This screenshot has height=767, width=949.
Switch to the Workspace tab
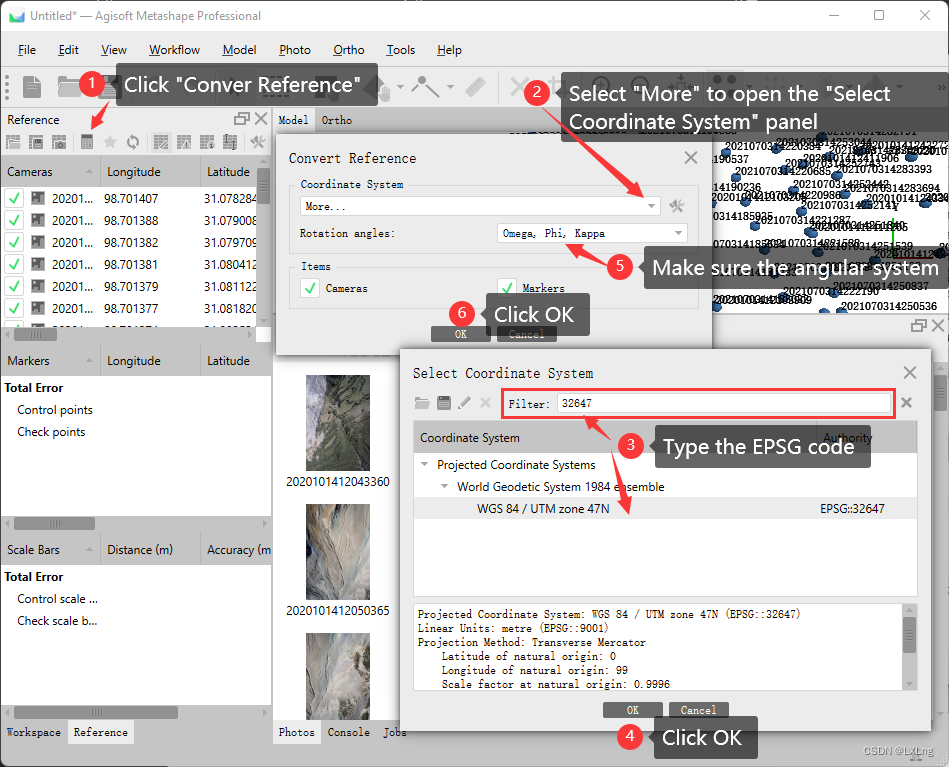click(34, 732)
